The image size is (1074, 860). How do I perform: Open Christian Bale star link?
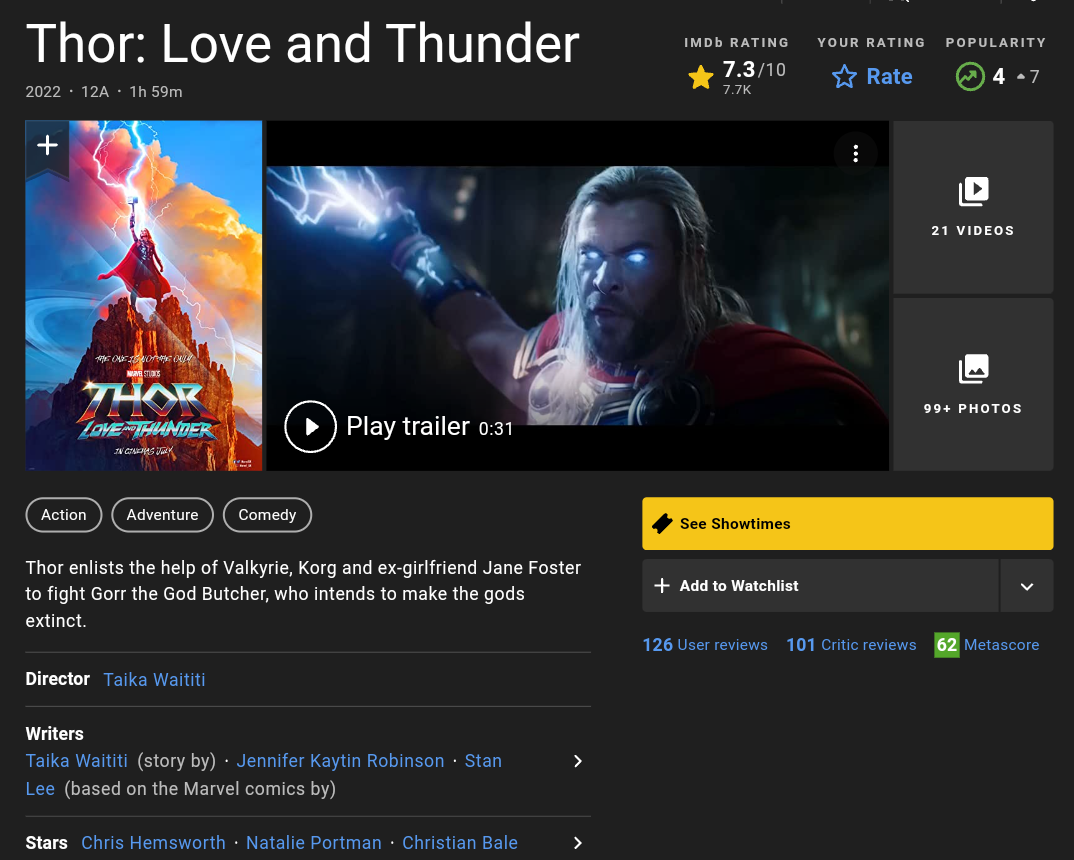(460, 843)
